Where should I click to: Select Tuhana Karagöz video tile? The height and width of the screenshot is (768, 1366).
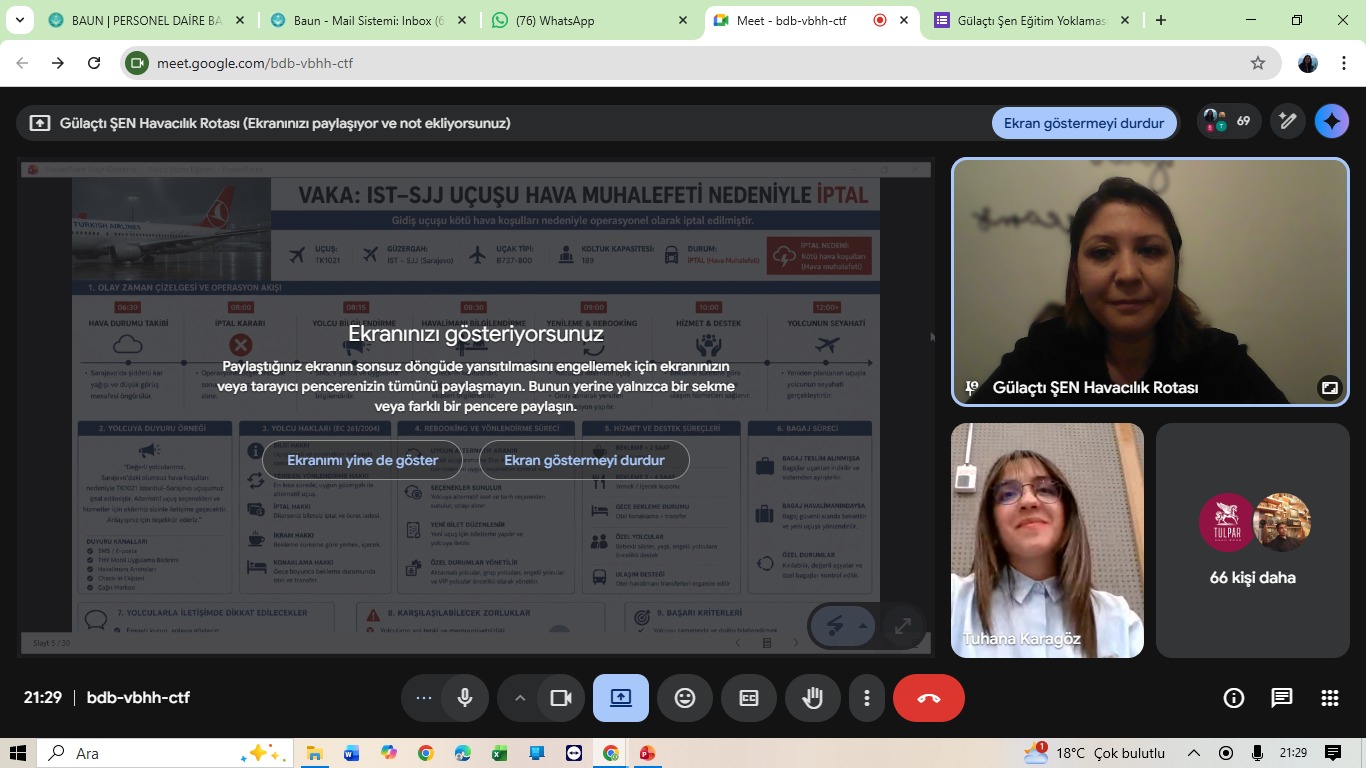point(1047,540)
